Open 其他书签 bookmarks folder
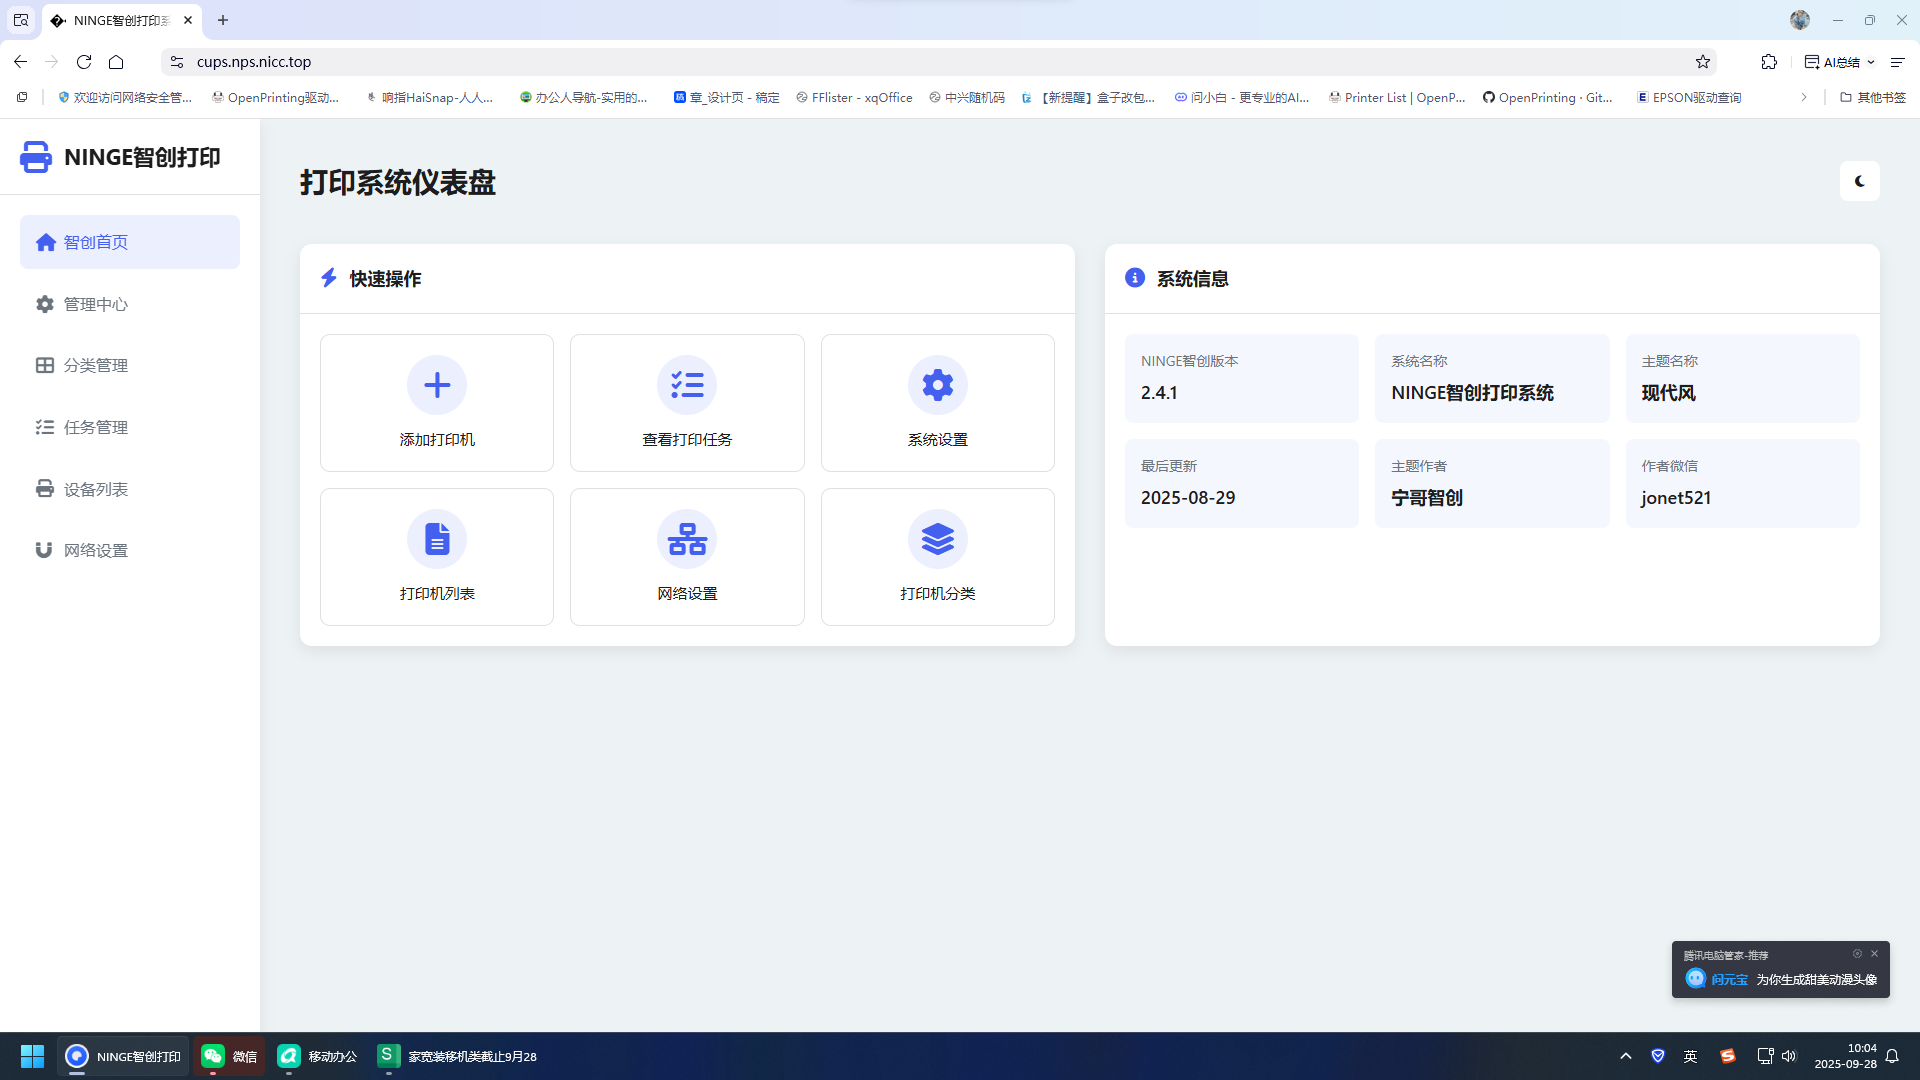Viewport: 1920px width, 1080px height. point(1872,97)
